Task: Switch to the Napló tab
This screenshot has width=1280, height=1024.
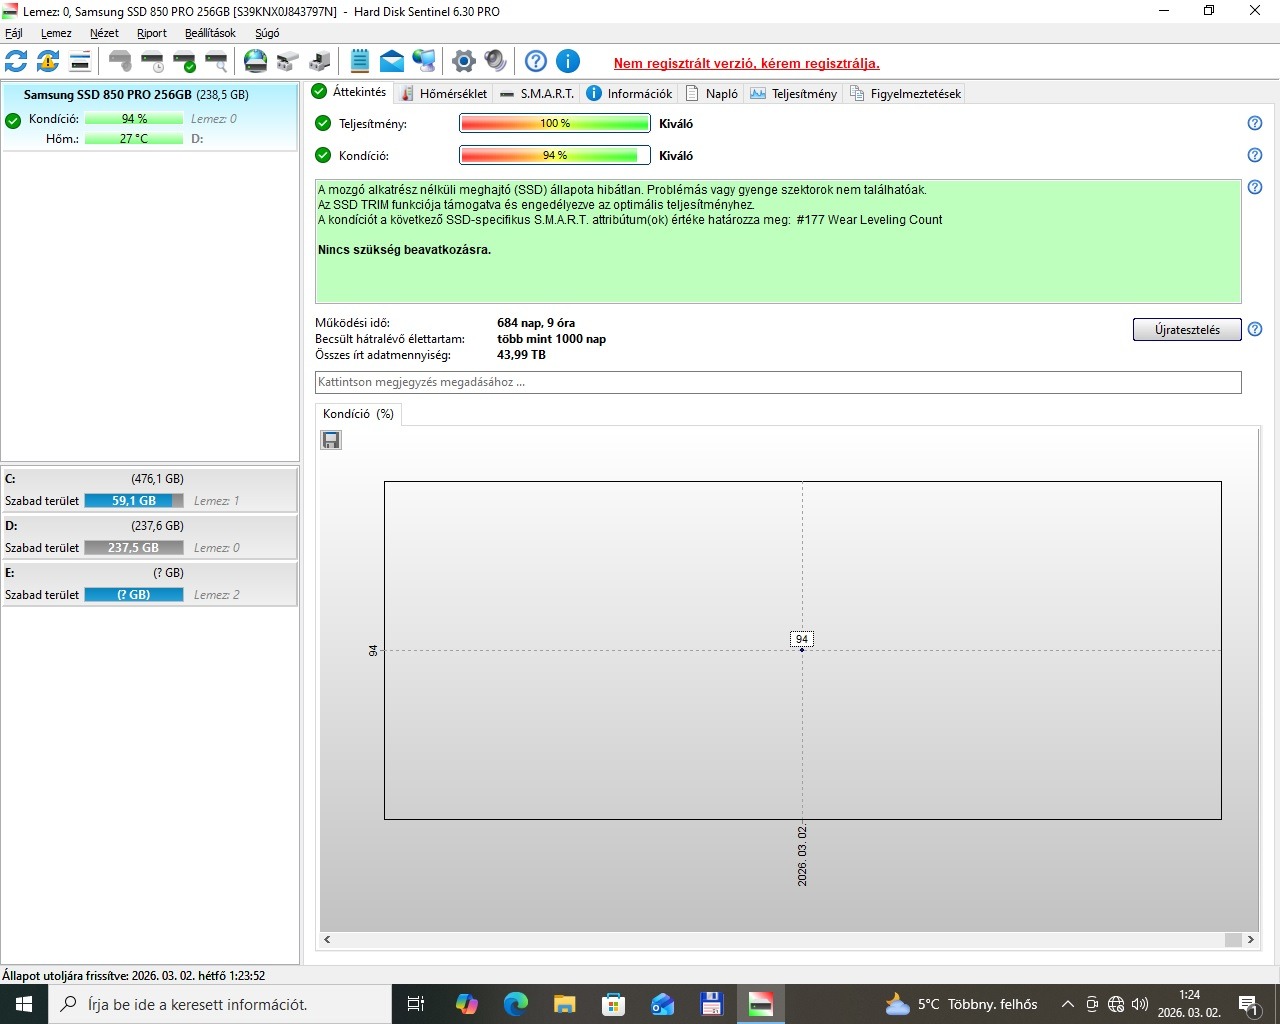Action: (712, 93)
